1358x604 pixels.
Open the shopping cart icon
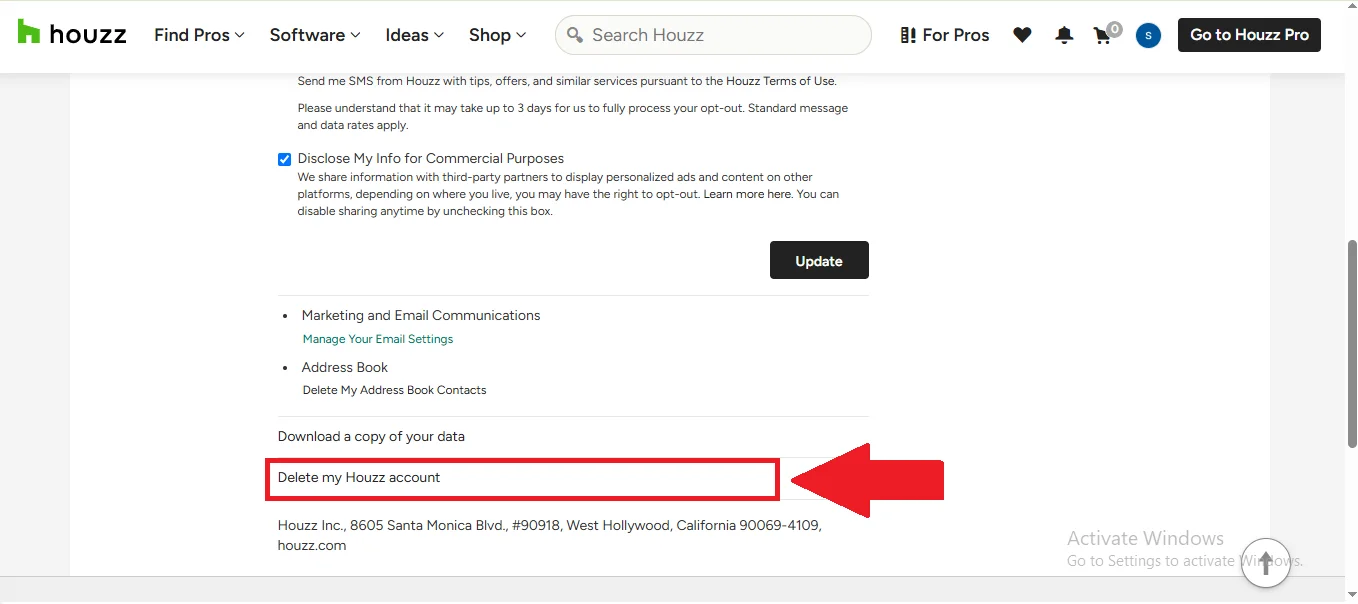point(1103,36)
